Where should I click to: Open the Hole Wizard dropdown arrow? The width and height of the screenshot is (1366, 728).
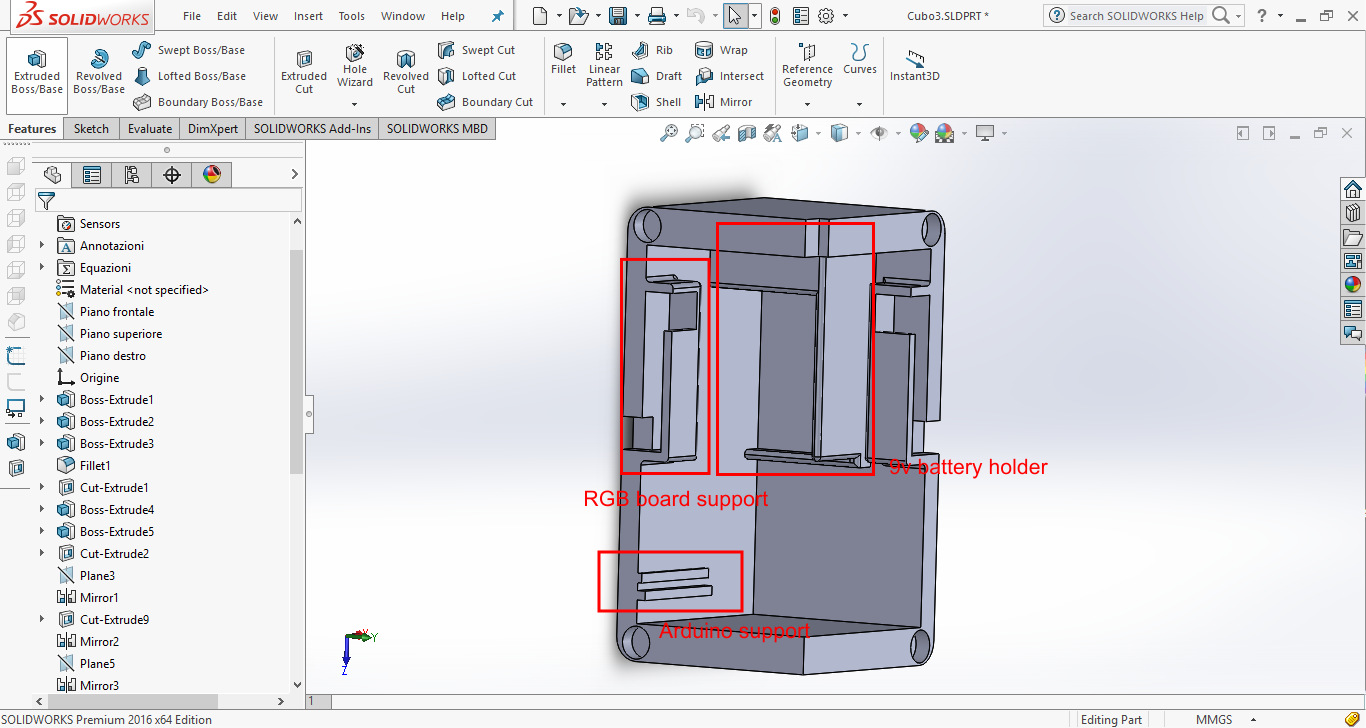pos(354,104)
